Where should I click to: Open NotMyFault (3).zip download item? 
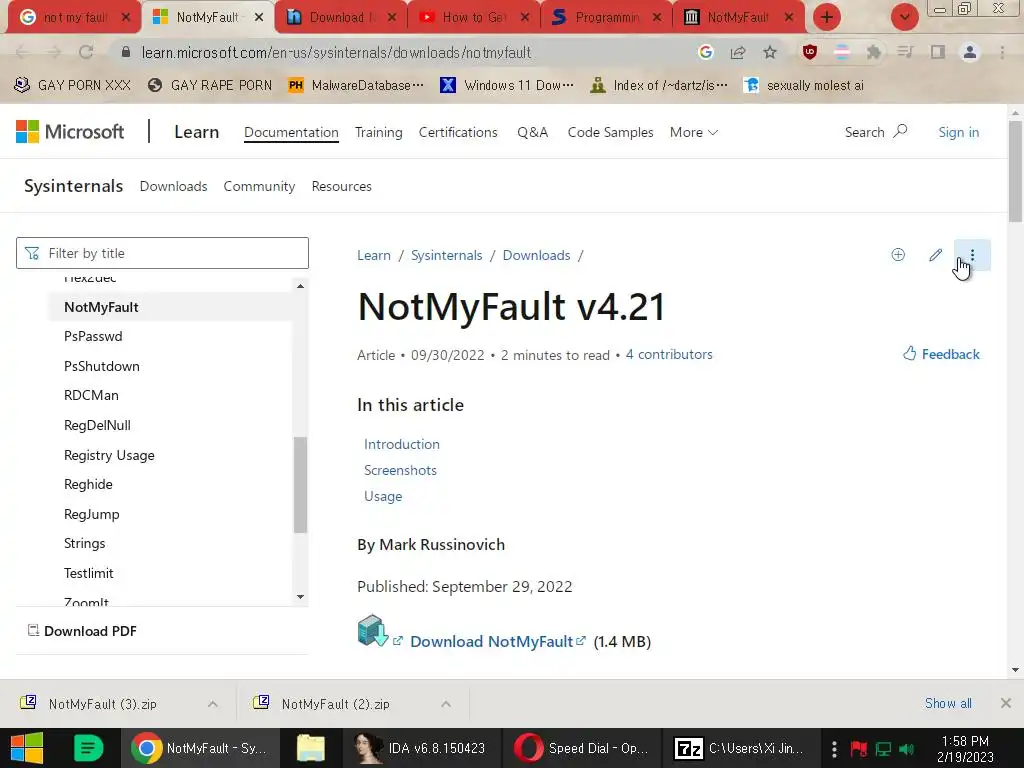103,704
